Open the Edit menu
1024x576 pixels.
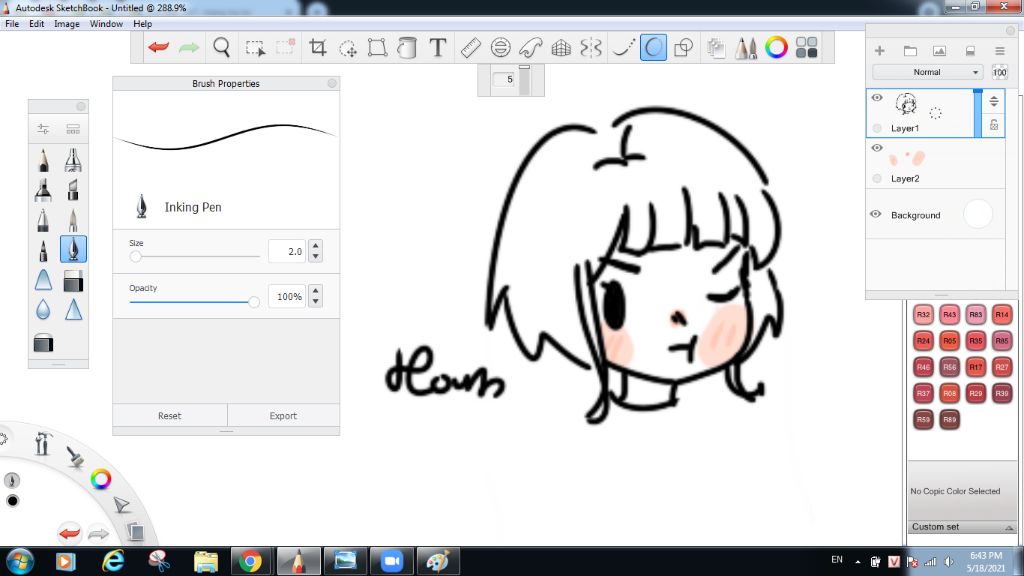(x=37, y=24)
